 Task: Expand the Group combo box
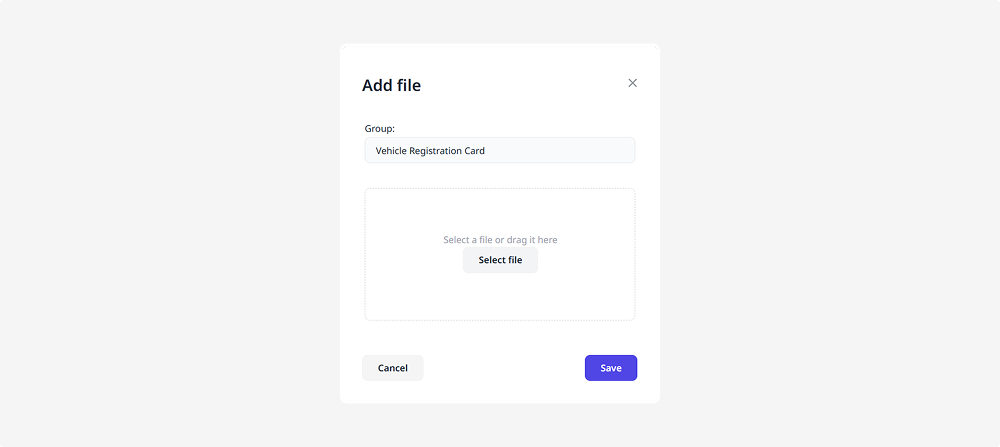click(499, 151)
